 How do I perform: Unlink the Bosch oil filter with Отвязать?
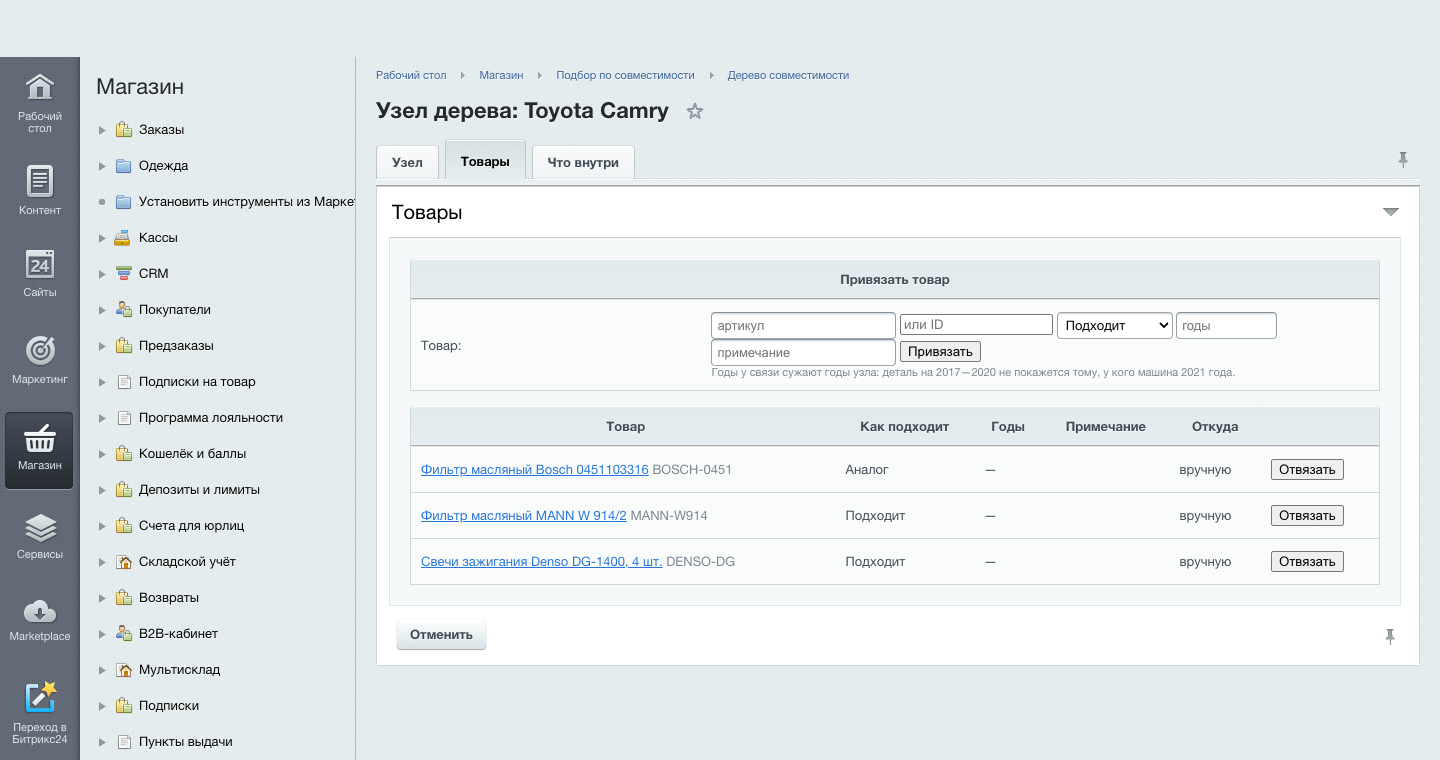click(x=1307, y=470)
